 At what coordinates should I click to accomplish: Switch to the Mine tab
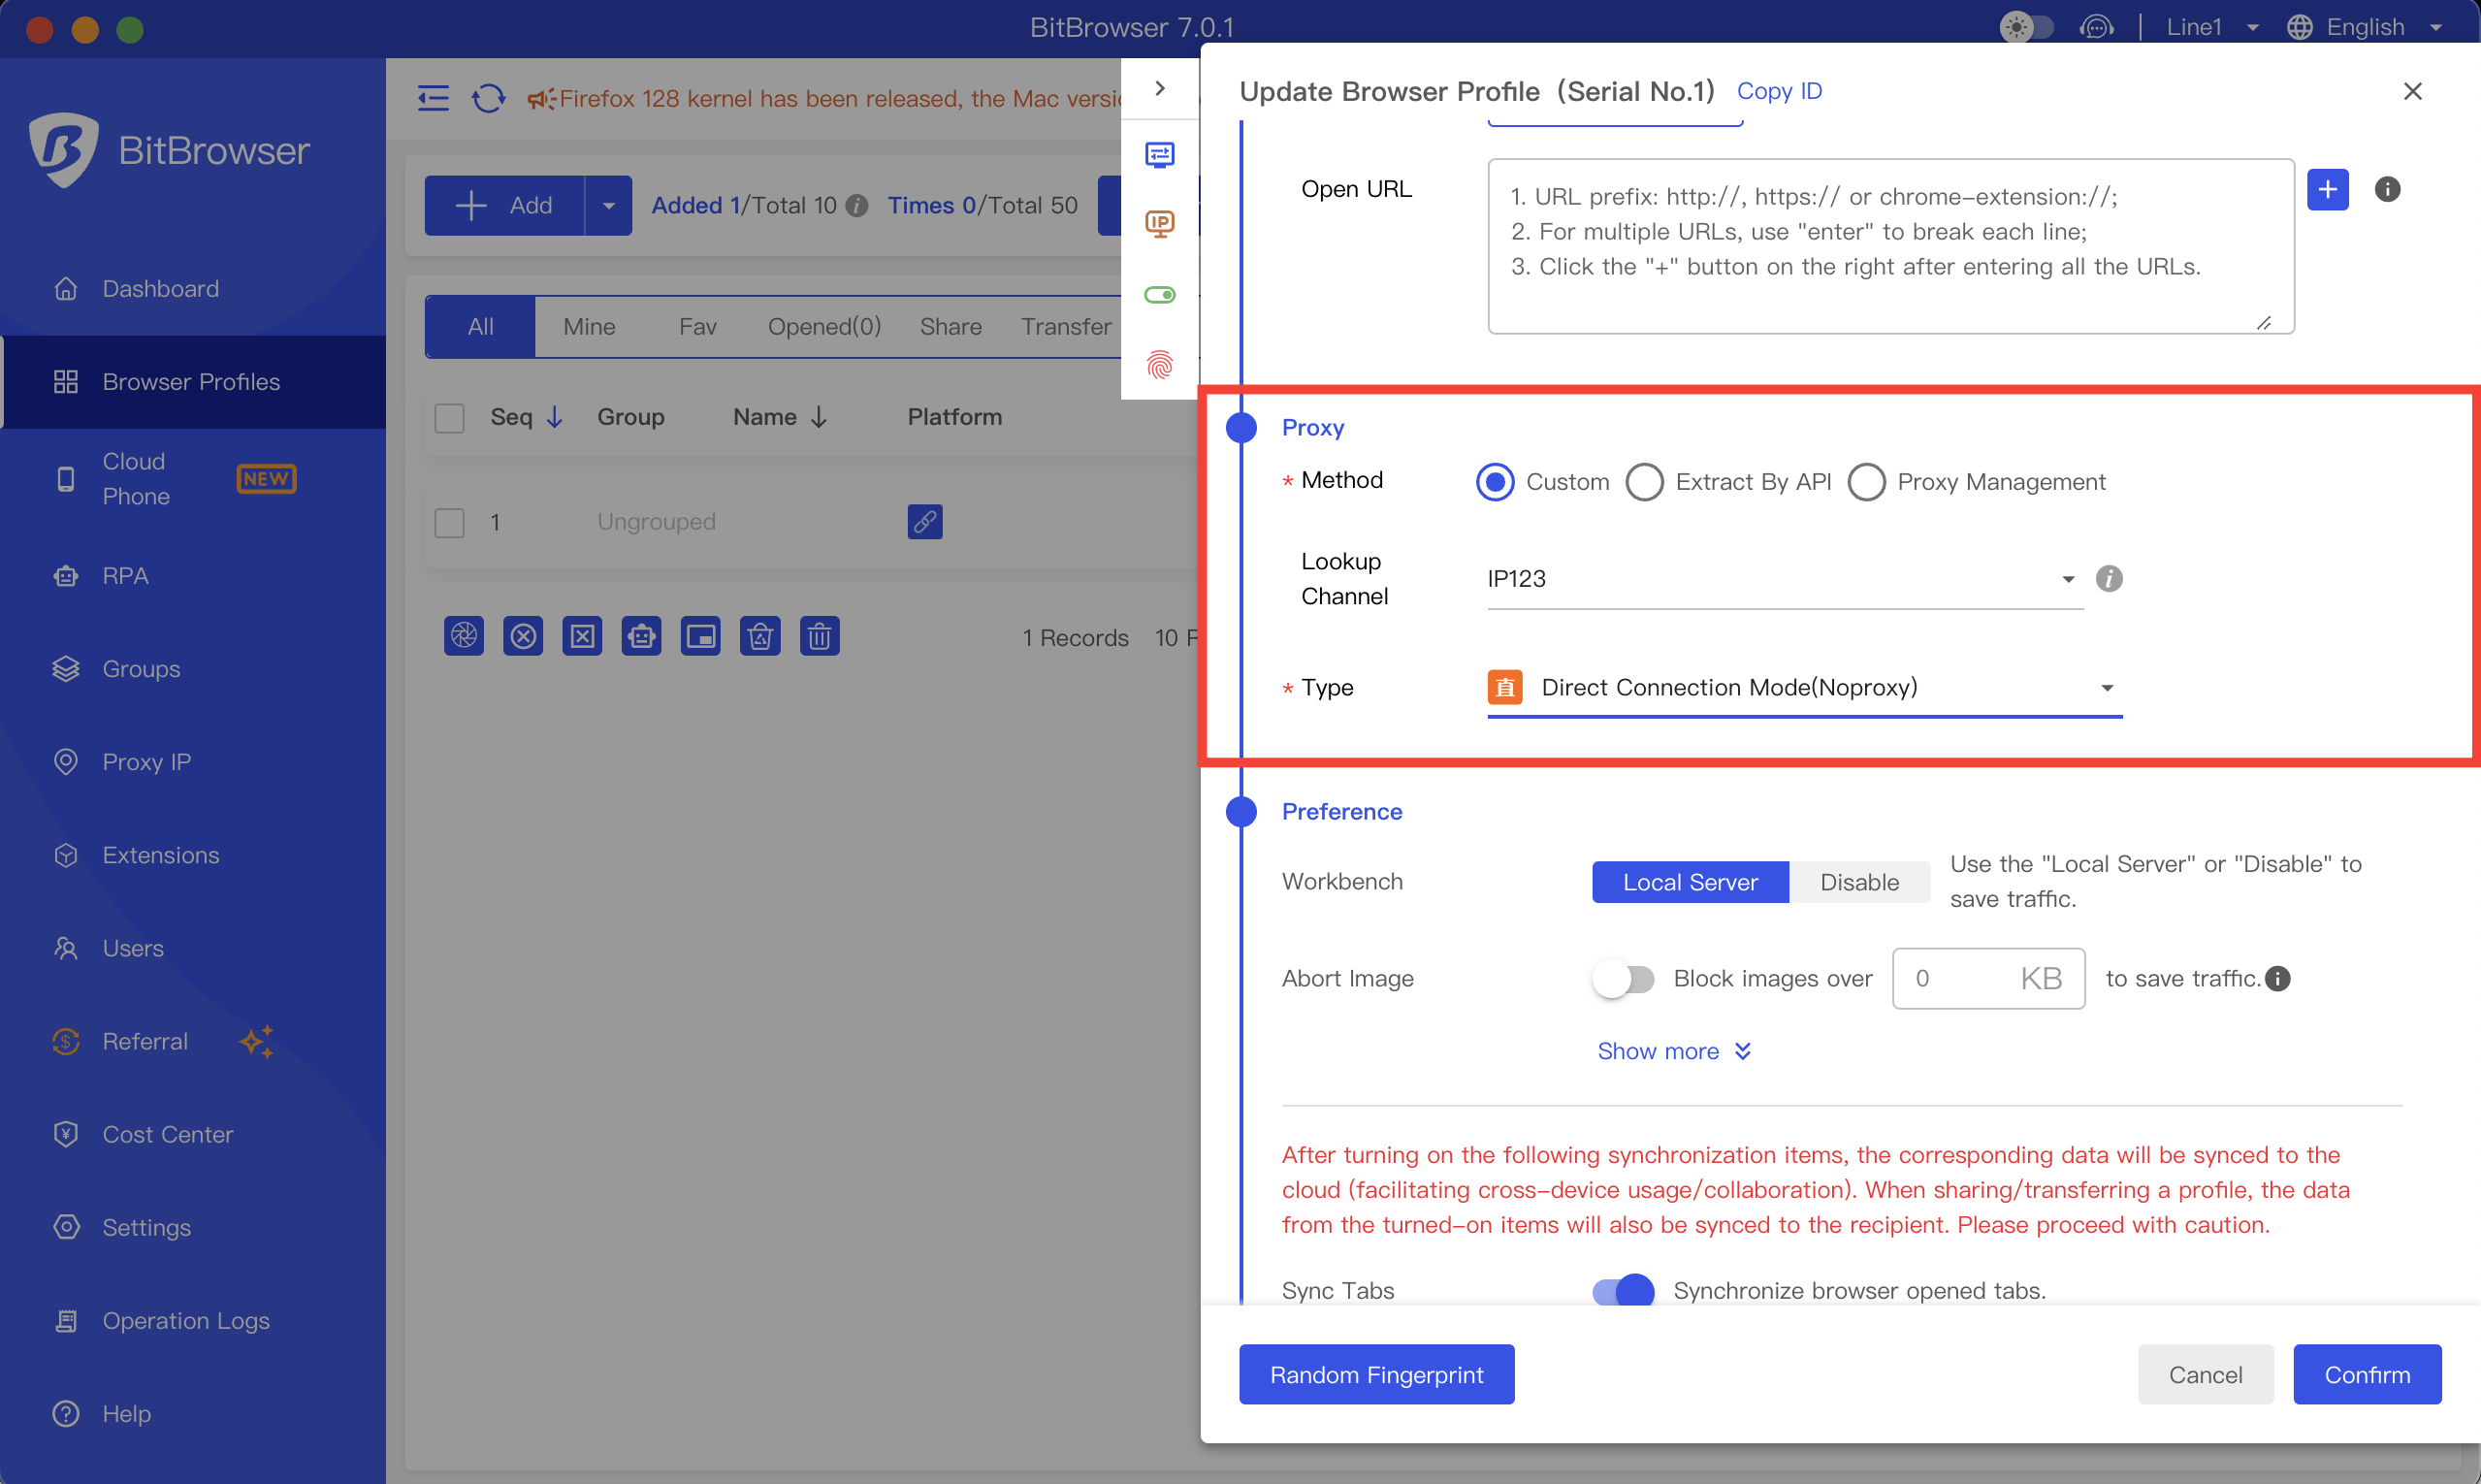(x=589, y=327)
